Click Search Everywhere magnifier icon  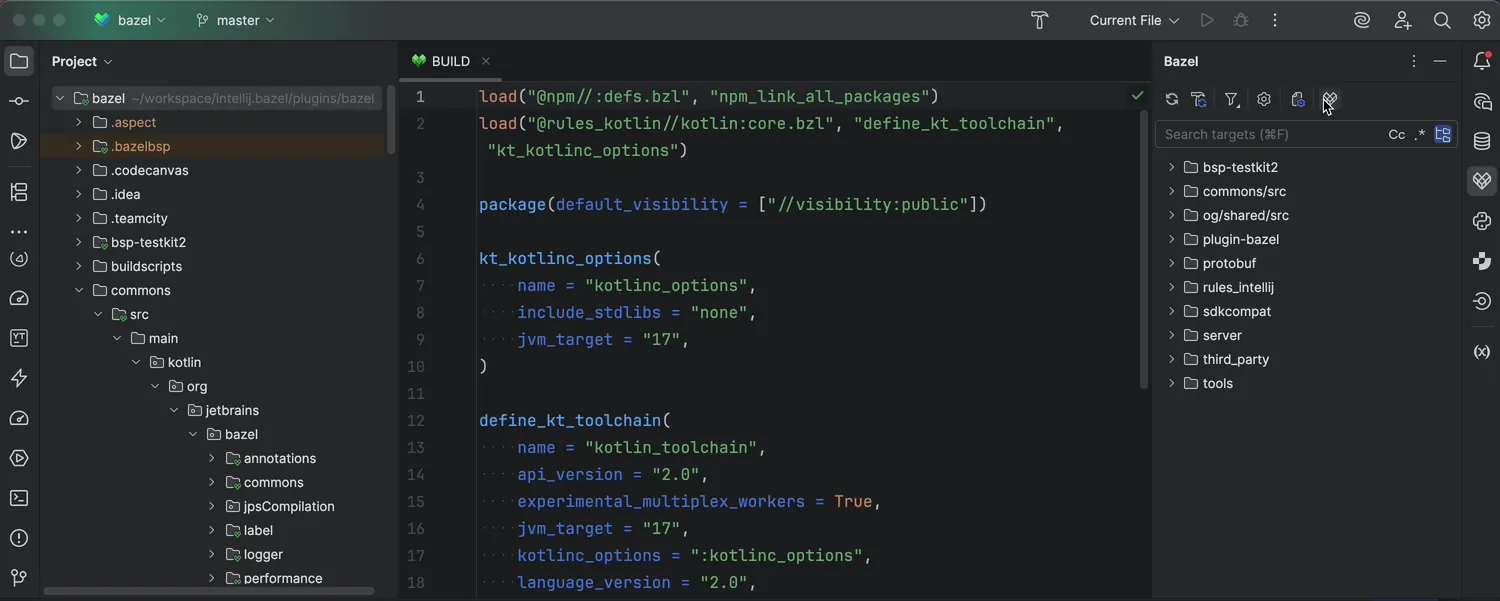(x=1442, y=20)
